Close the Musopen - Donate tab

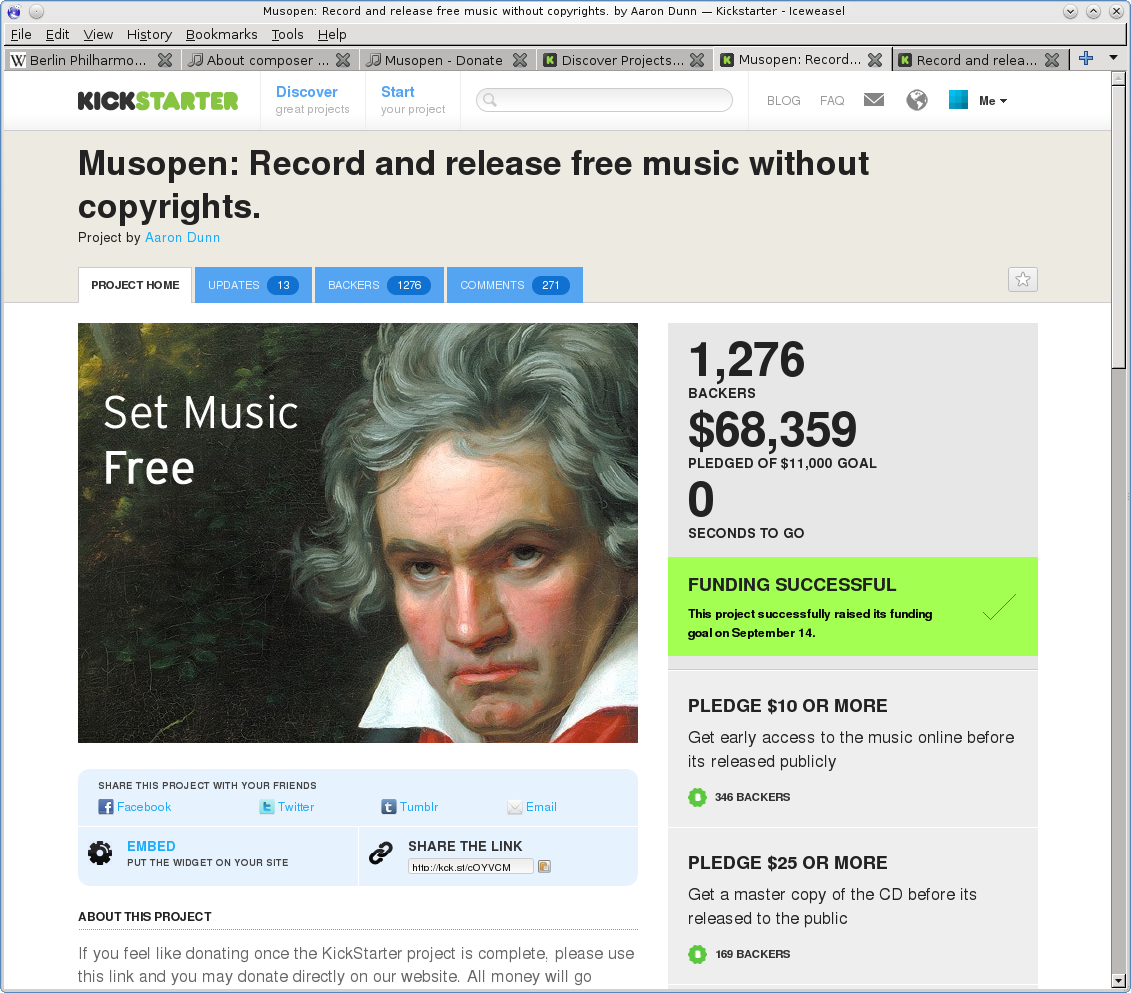click(x=519, y=60)
